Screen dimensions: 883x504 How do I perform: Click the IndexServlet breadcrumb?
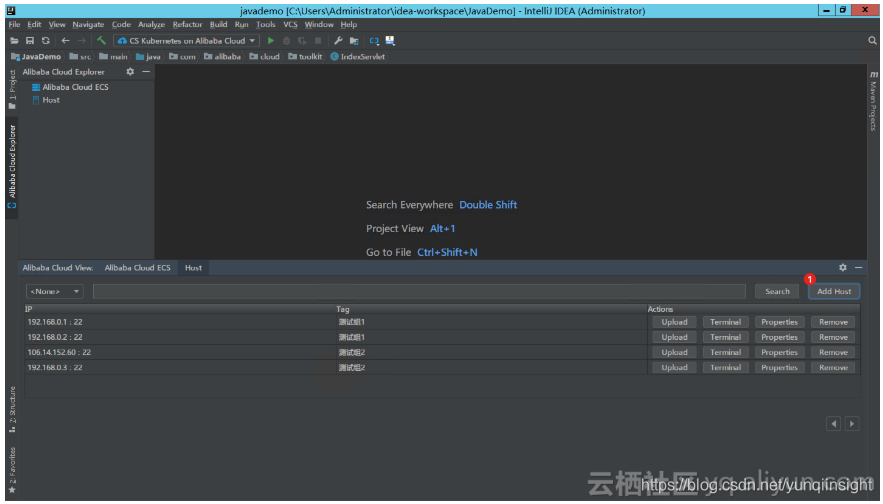tap(358, 56)
